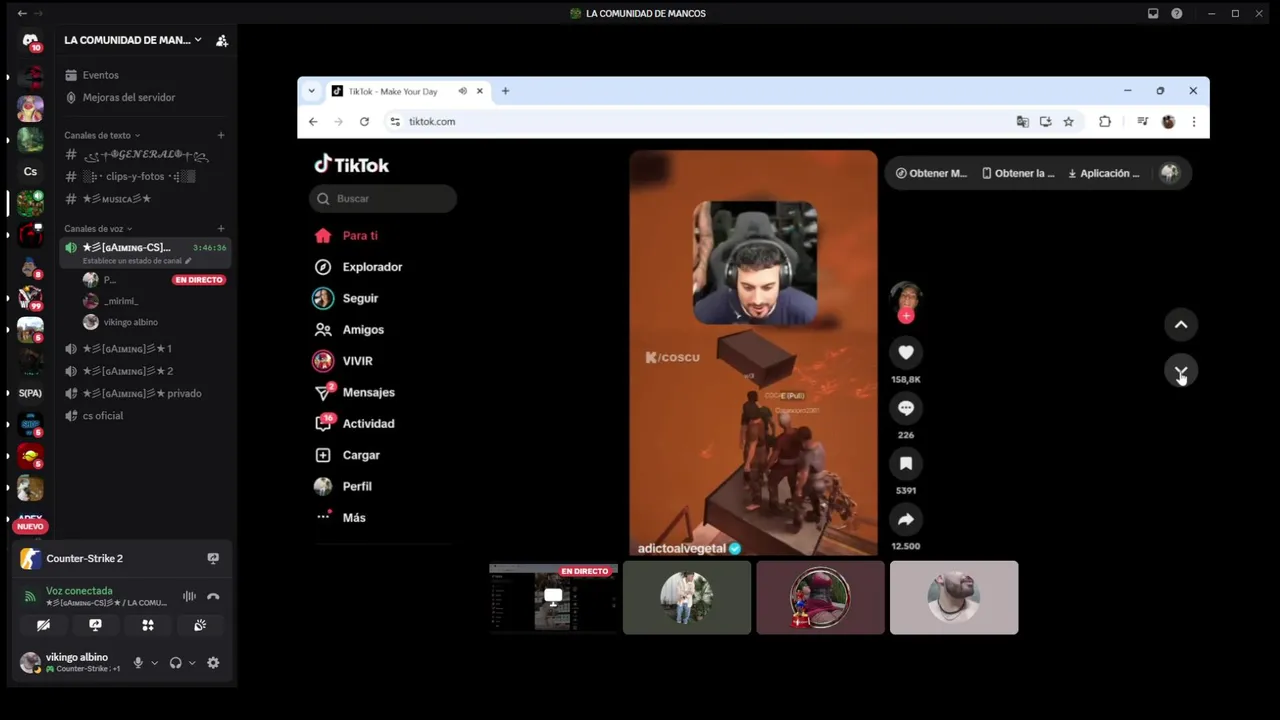Image resolution: width=1280 pixels, height=720 pixels.
Task: Set channel status via Establece un estado
Action: (136, 261)
